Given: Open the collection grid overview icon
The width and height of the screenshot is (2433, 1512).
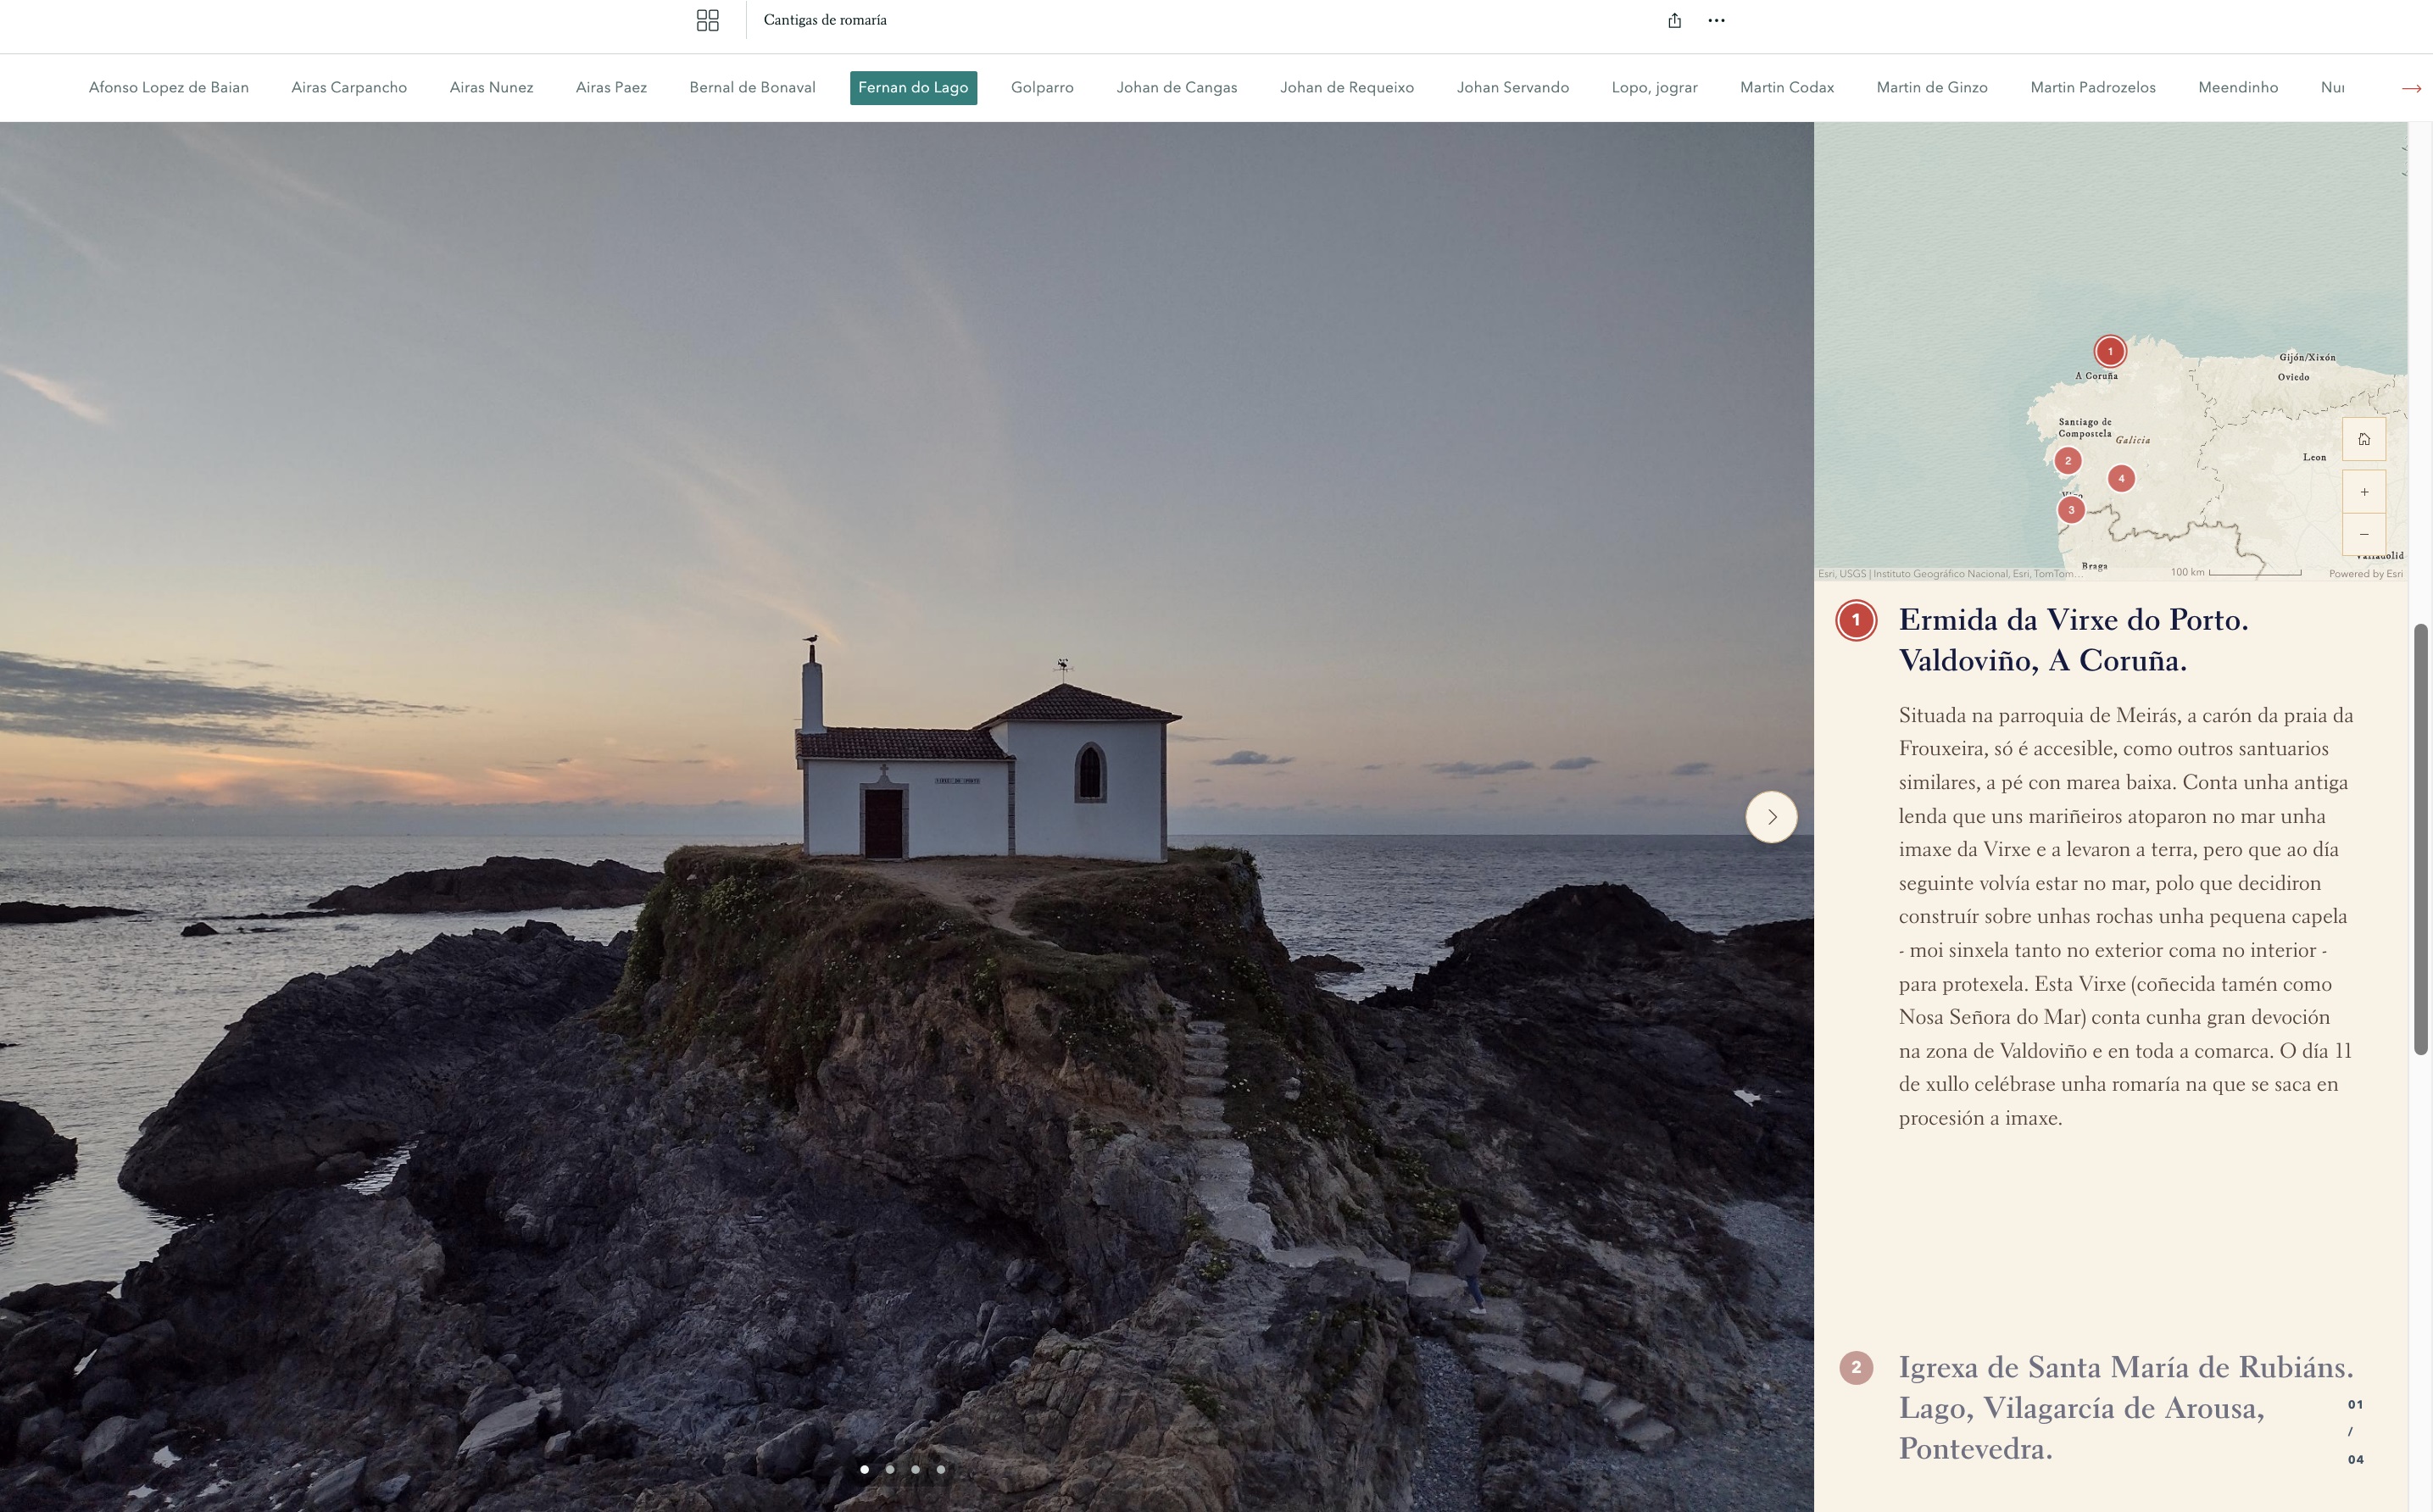Looking at the screenshot, I should pyautogui.click(x=707, y=20).
